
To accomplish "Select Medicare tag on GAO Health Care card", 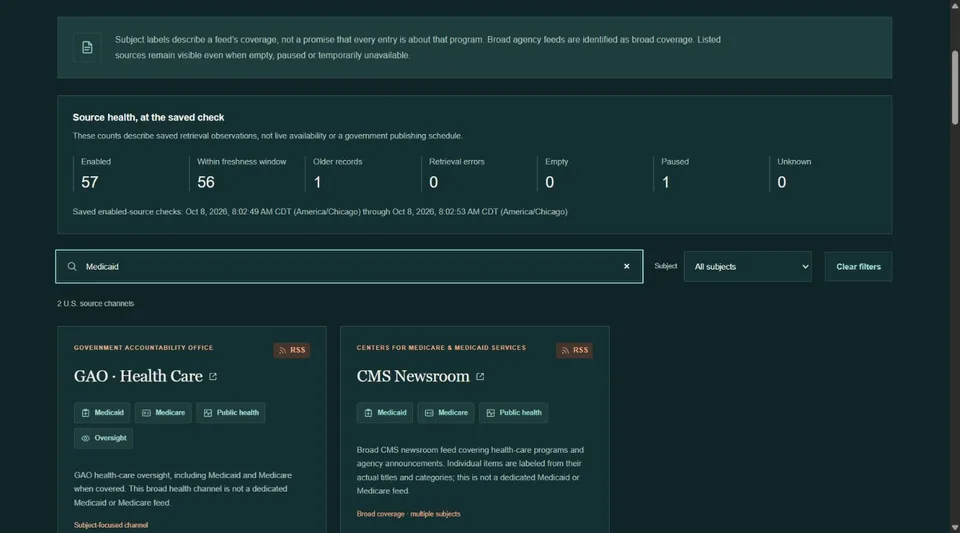I will tap(163, 412).
